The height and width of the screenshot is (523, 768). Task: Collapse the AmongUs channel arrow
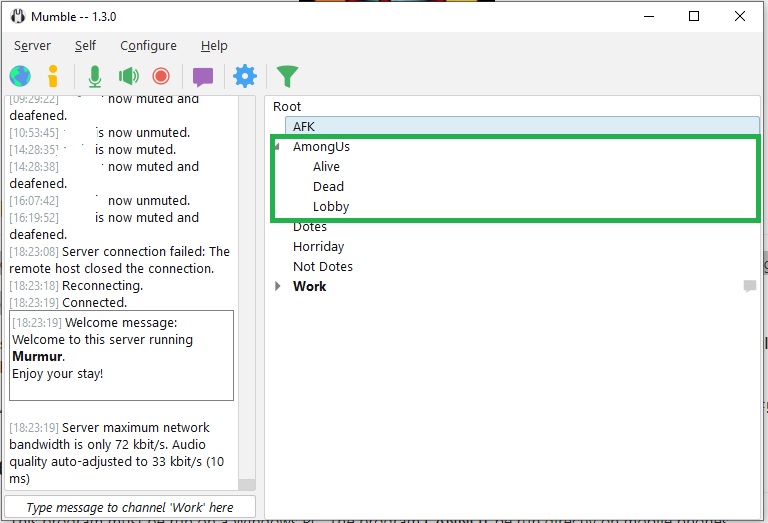(278, 146)
